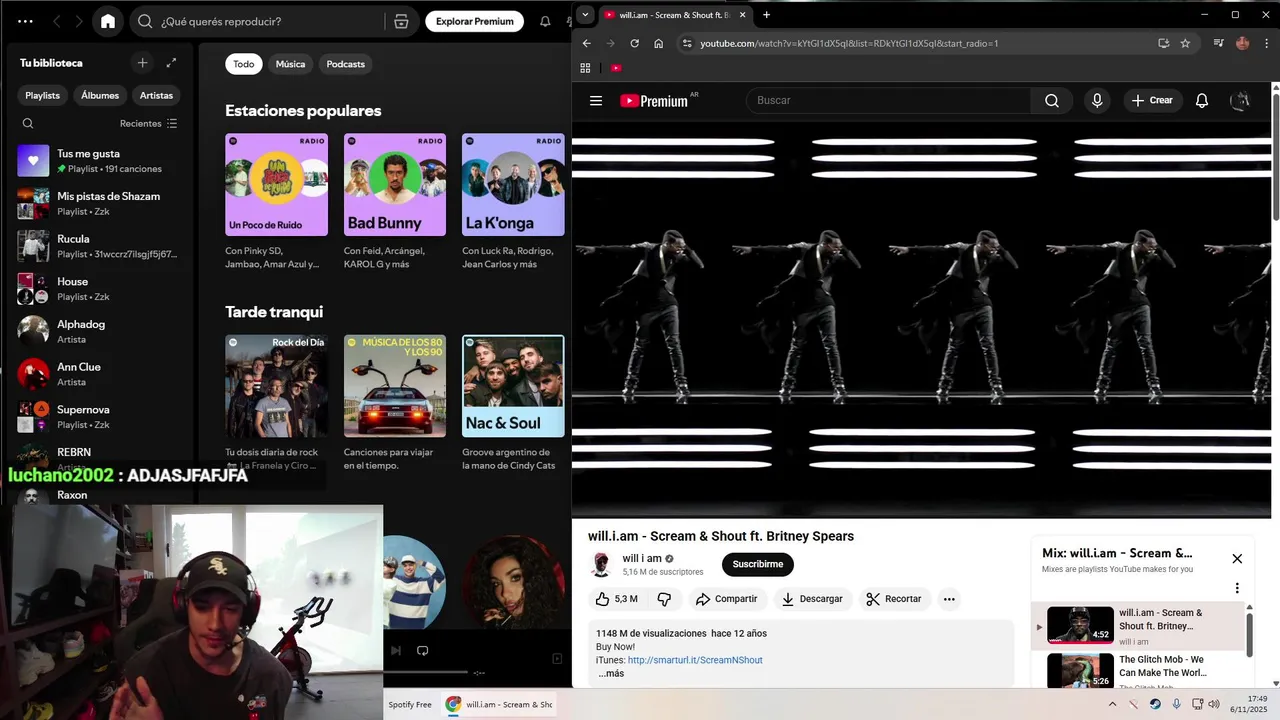Open Spotify Home via house icon
This screenshot has height=720, width=1280.
pyautogui.click(x=108, y=21)
